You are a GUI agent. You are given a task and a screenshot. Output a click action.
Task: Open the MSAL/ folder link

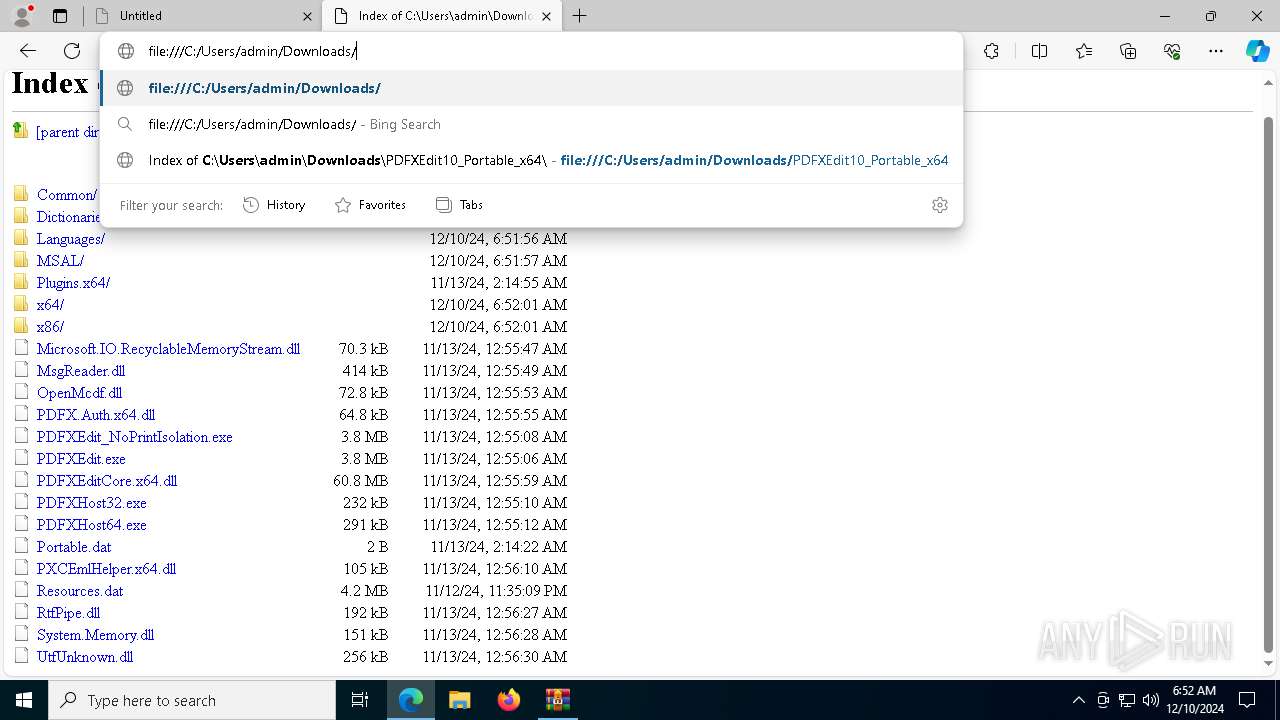coord(60,261)
